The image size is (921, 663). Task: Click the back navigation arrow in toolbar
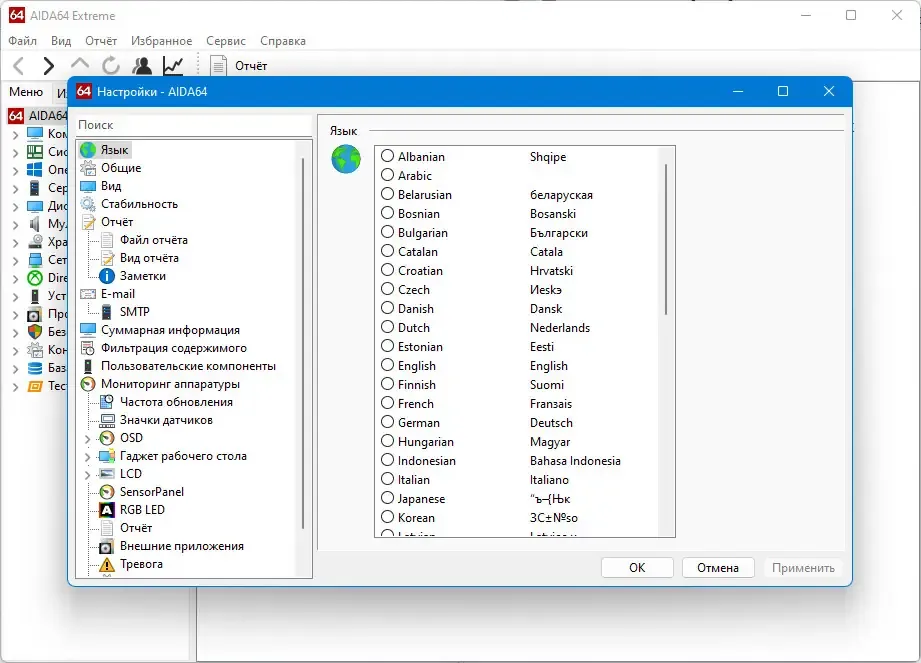pos(19,66)
